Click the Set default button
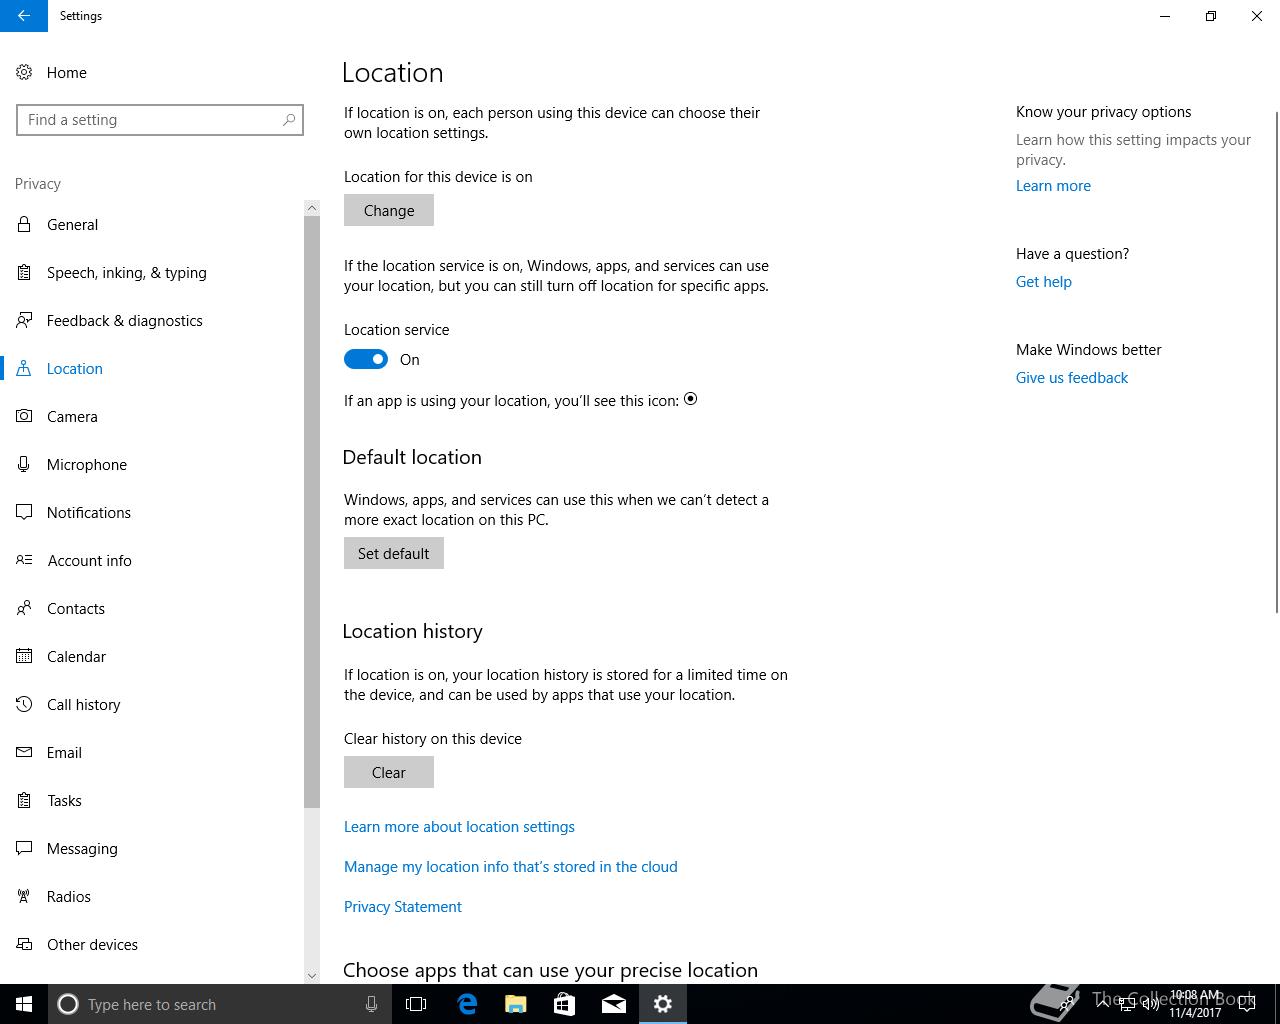 [394, 553]
